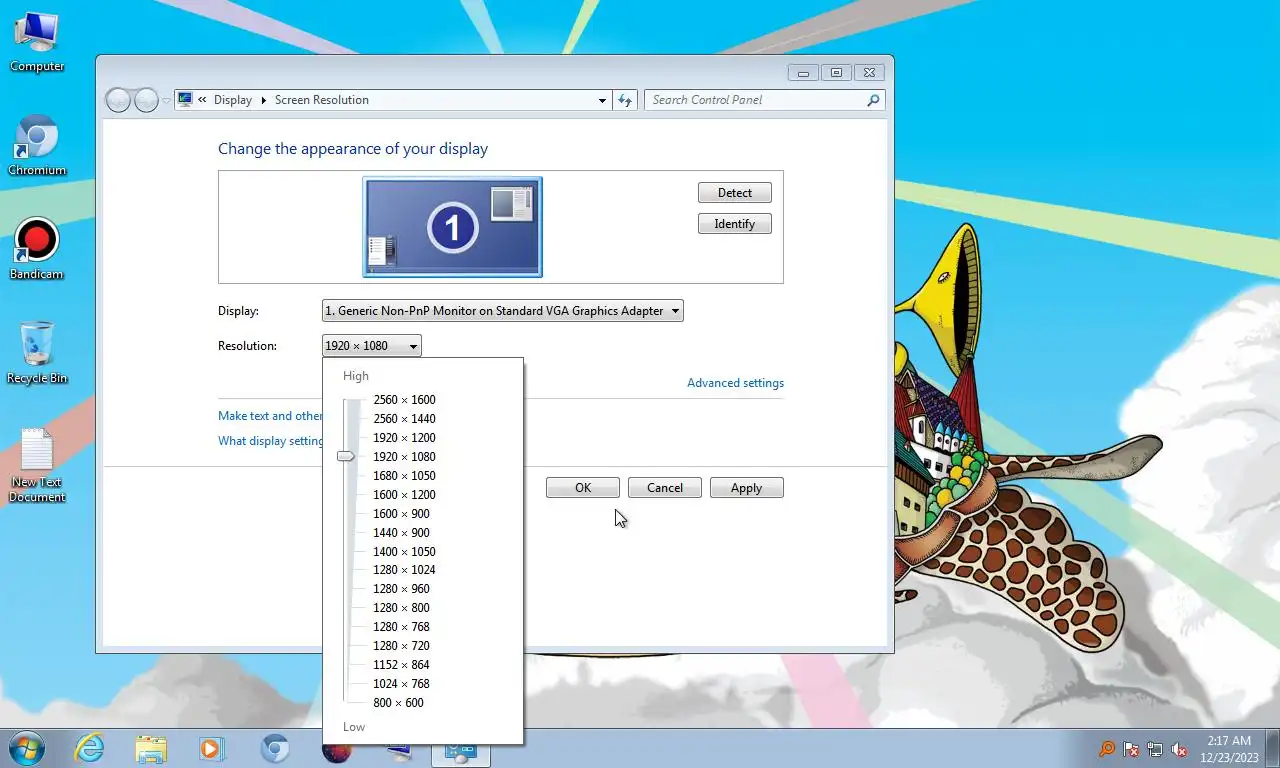This screenshot has width=1280, height=768.
Task: Open the network connection tray icon
Action: [x=1155, y=749]
